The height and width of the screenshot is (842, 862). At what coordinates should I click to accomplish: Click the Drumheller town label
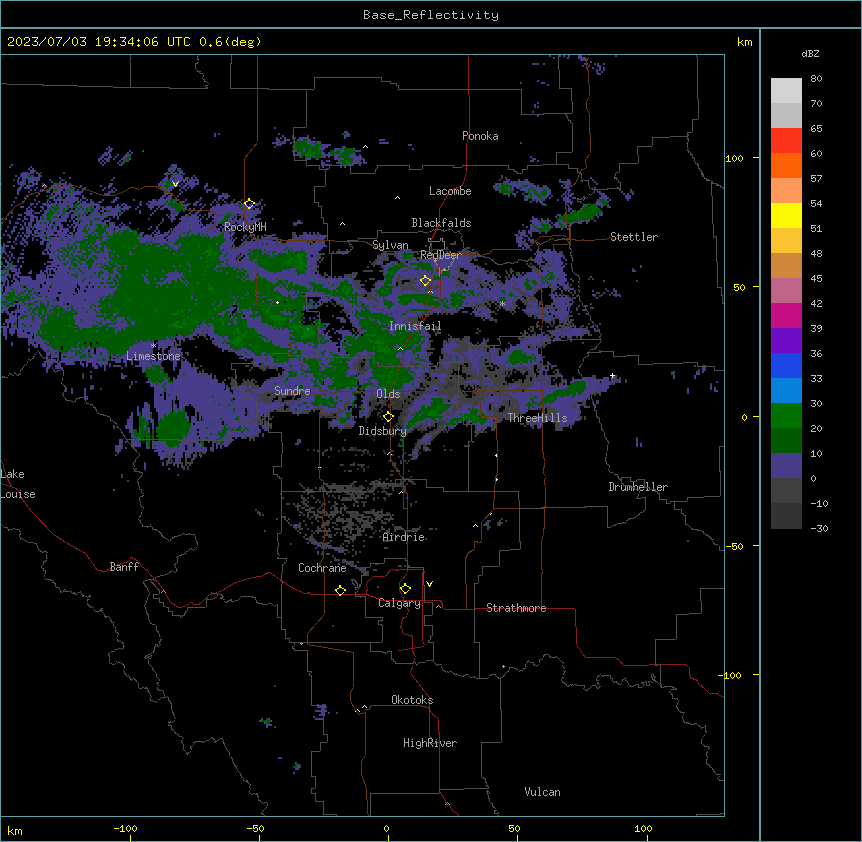point(638,487)
